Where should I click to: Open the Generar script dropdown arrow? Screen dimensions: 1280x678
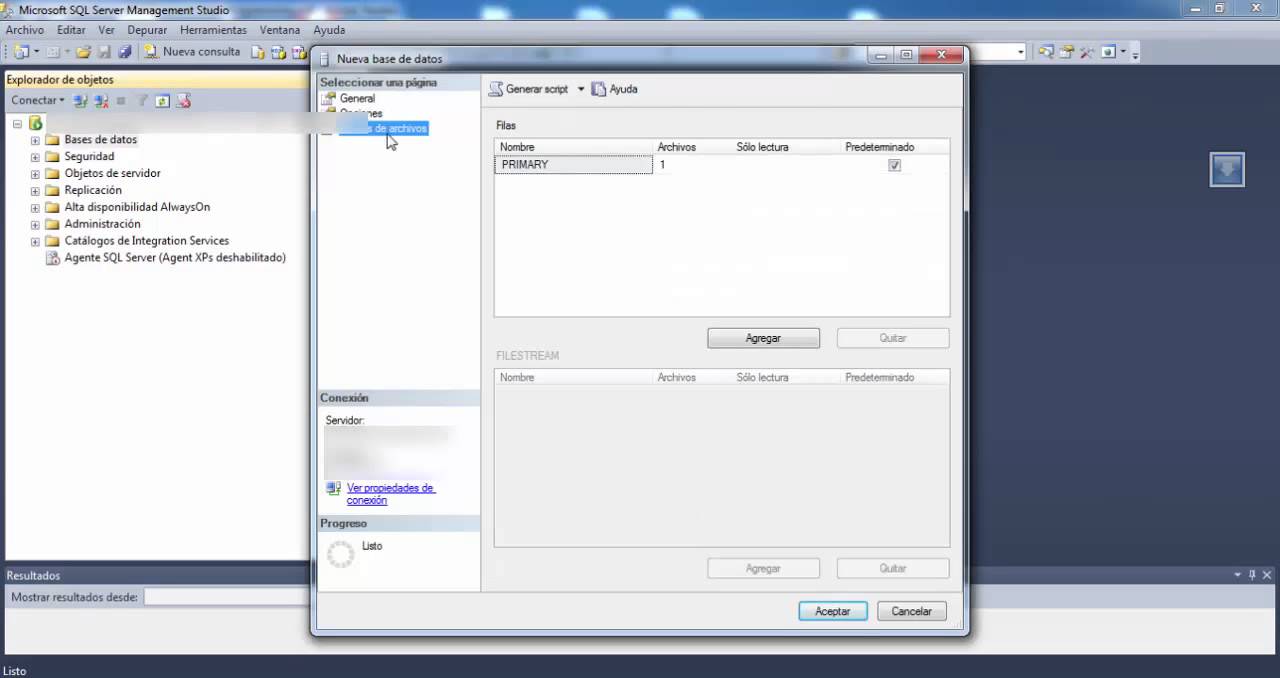coord(580,89)
